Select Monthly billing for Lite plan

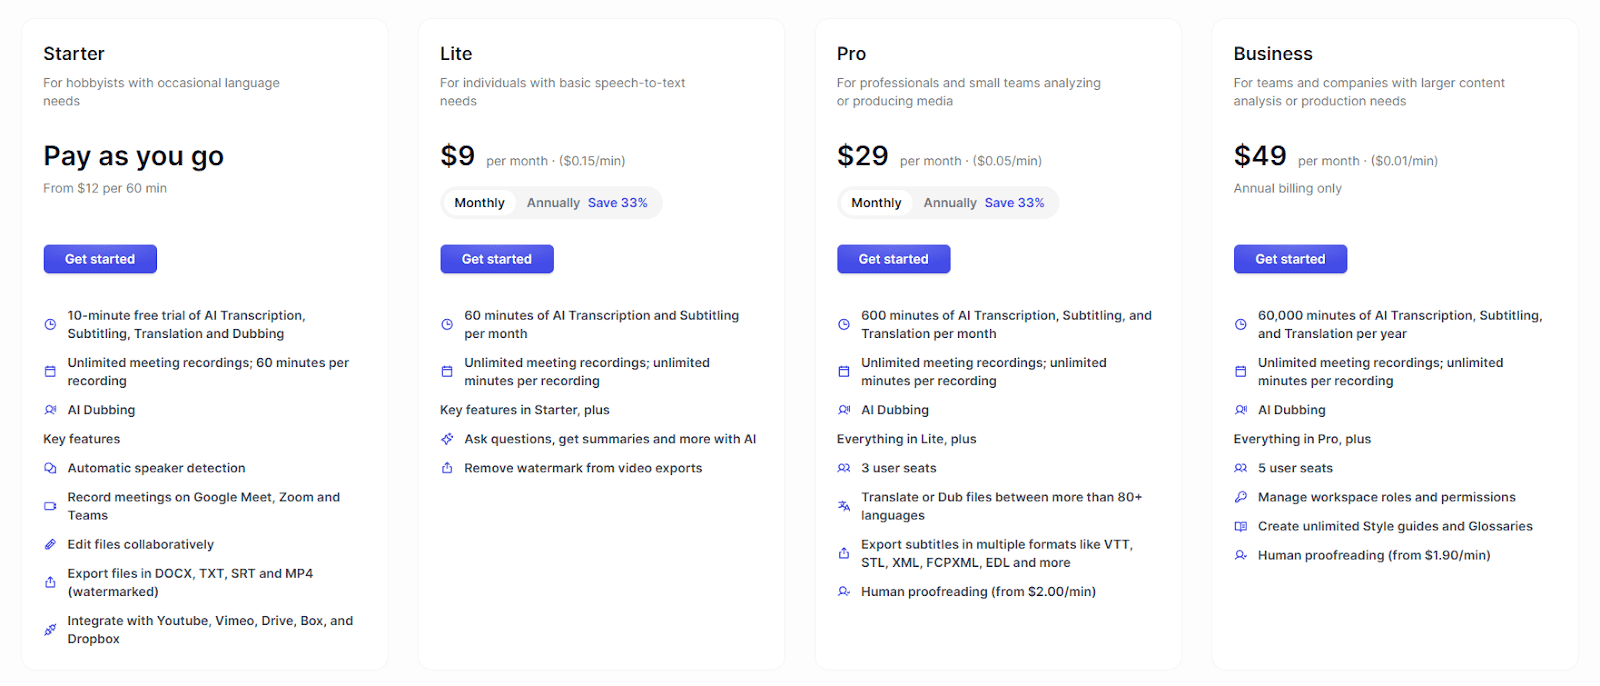[x=479, y=203]
